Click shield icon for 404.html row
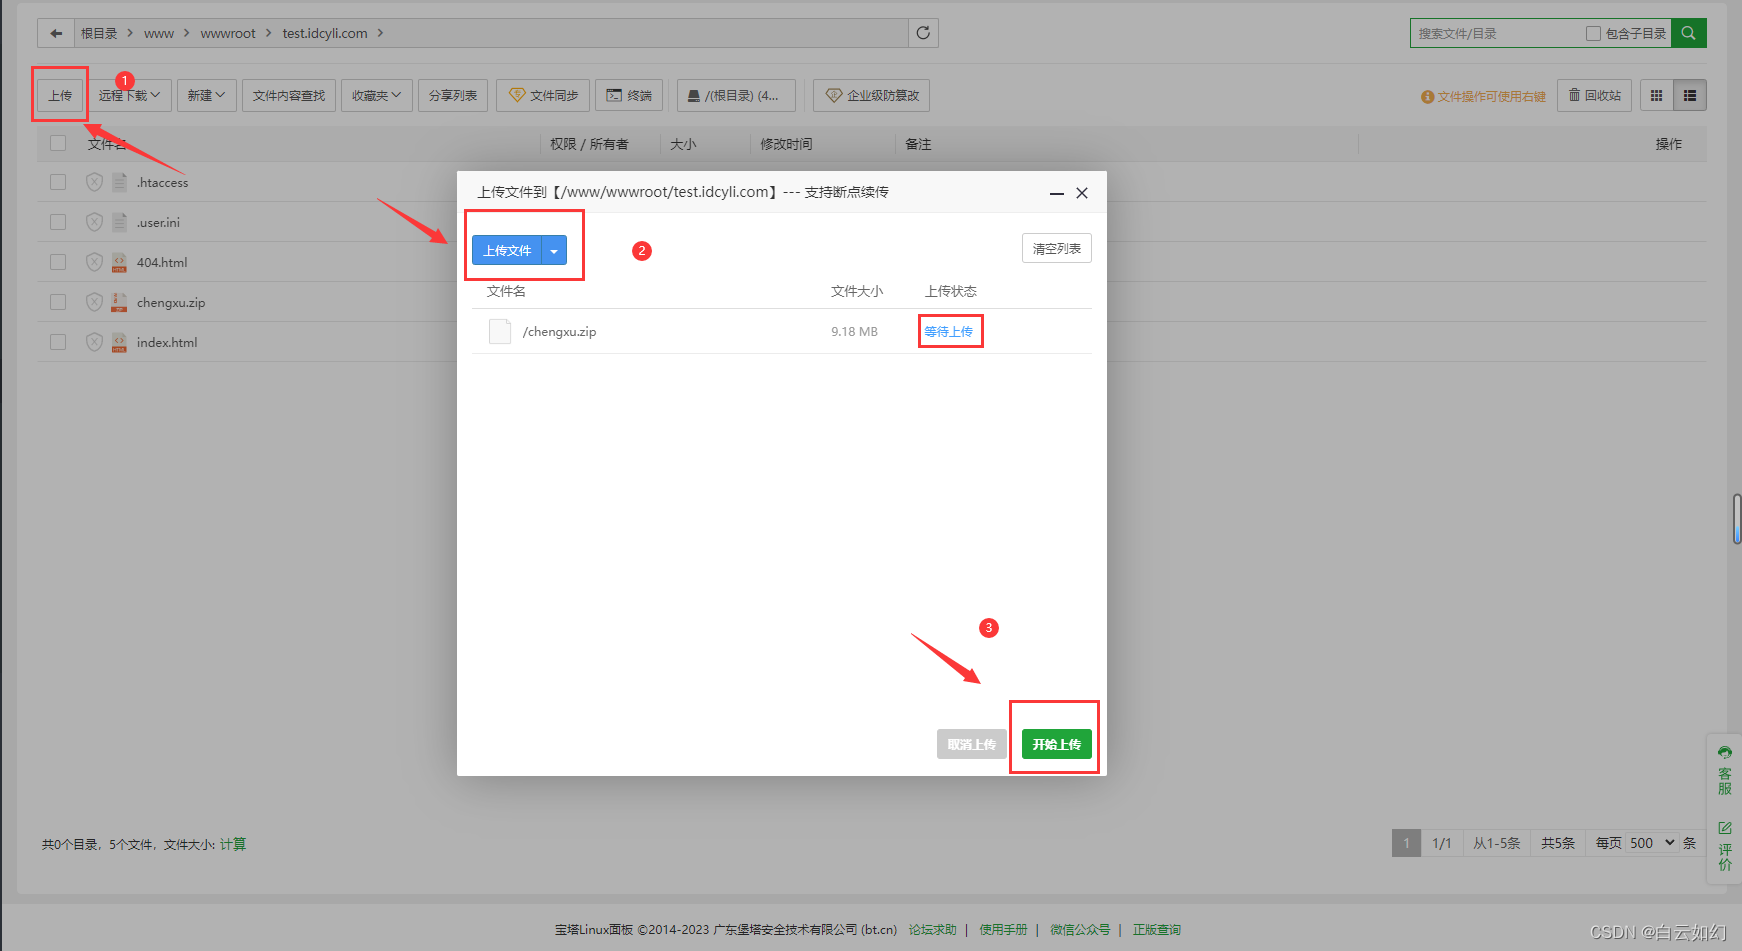Image resolution: width=1742 pixels, height=951 pixels. coord(94,262)
